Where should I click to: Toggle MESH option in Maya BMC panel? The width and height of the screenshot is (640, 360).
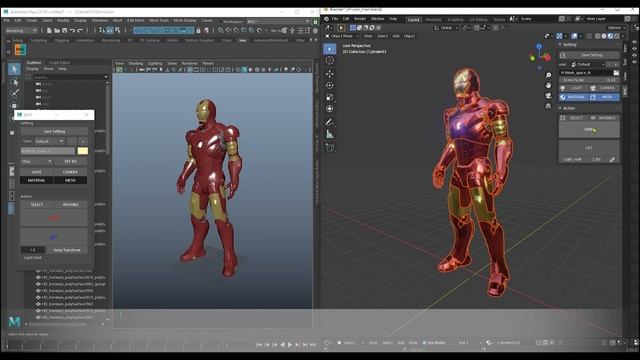(x=70, y=180)
